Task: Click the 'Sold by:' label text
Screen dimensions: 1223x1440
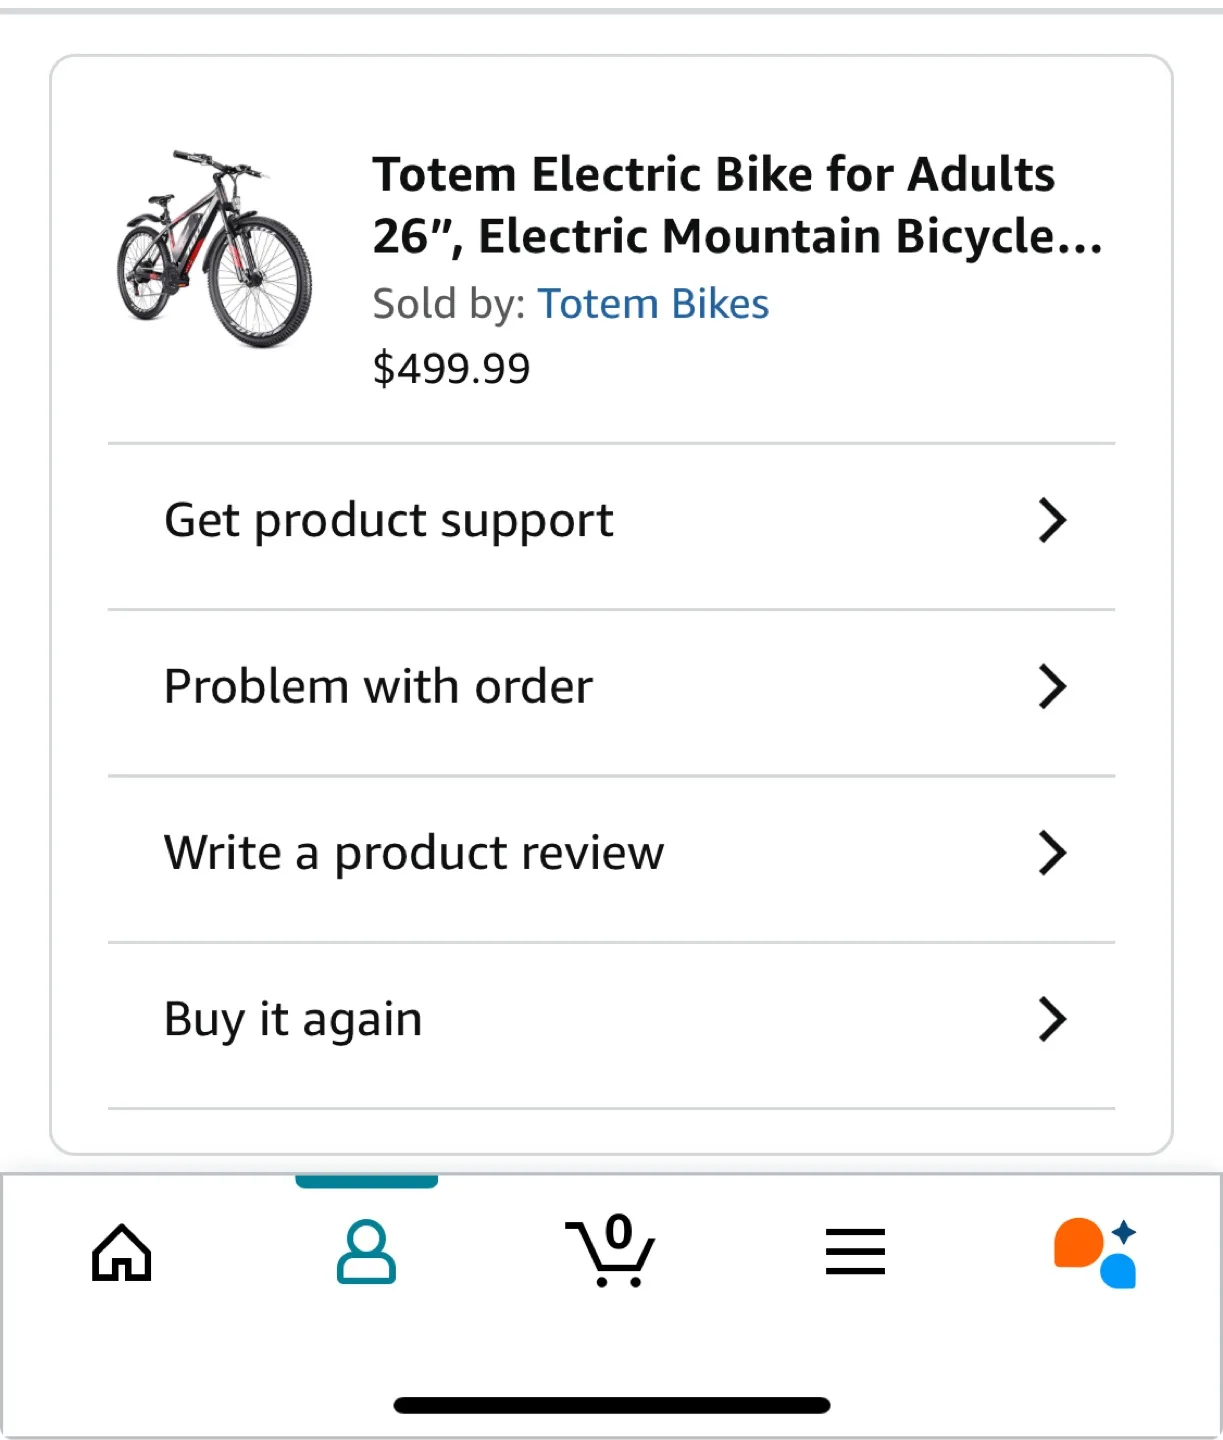Action: coord(449,304)
